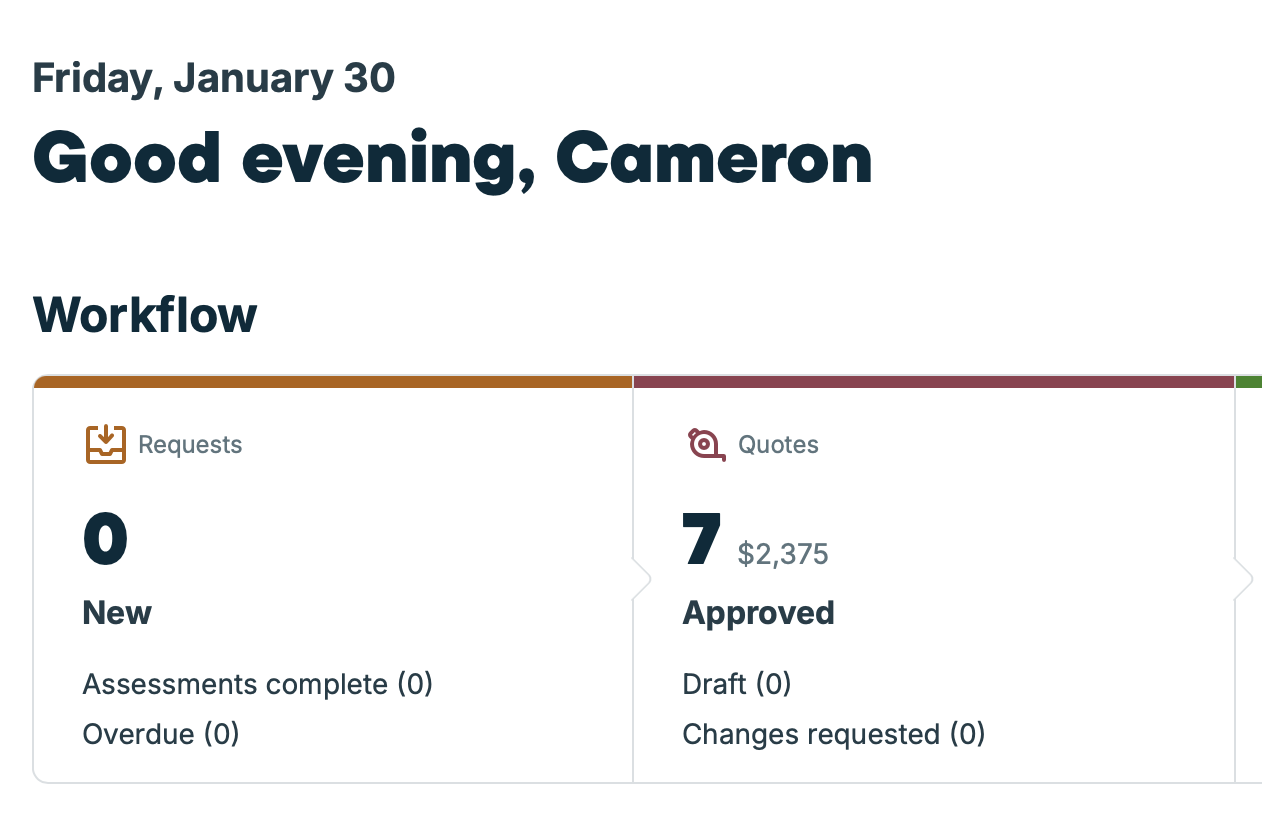View the New requests label
Viewport: 1262px width, 840px height.
click(x=117, y=612)
